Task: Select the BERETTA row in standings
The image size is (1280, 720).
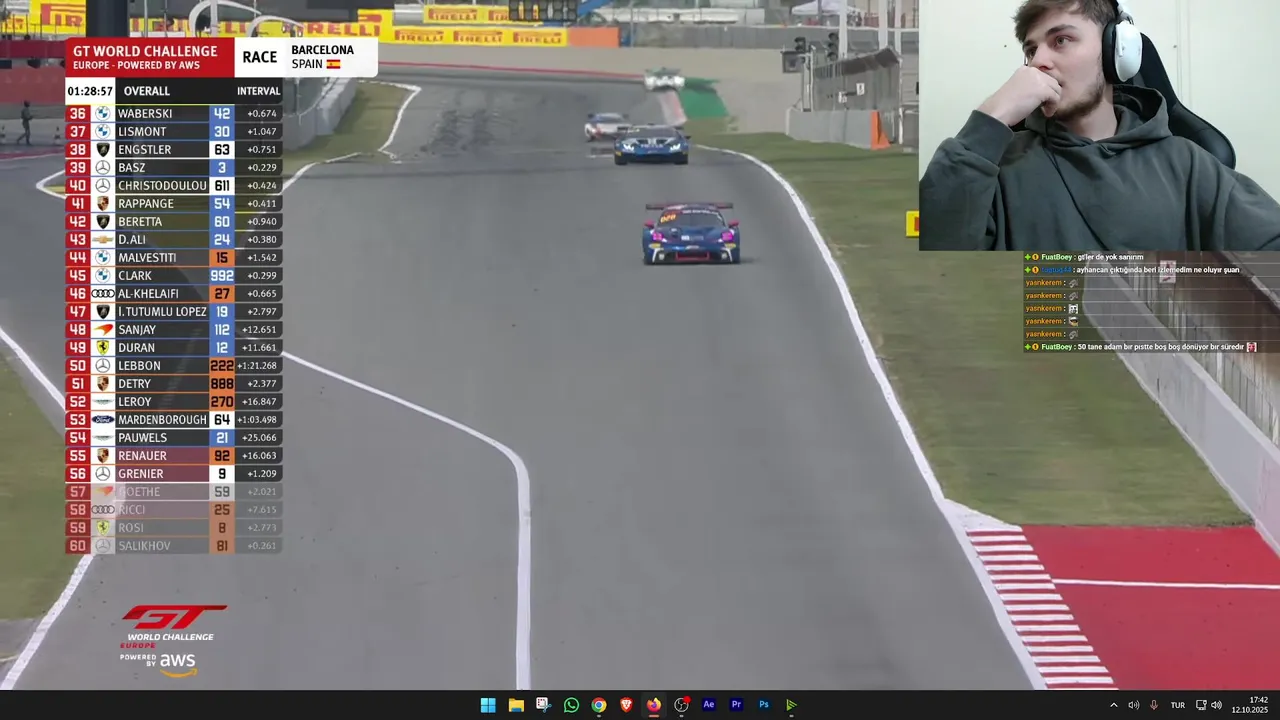Action: [x=174, y=221]
